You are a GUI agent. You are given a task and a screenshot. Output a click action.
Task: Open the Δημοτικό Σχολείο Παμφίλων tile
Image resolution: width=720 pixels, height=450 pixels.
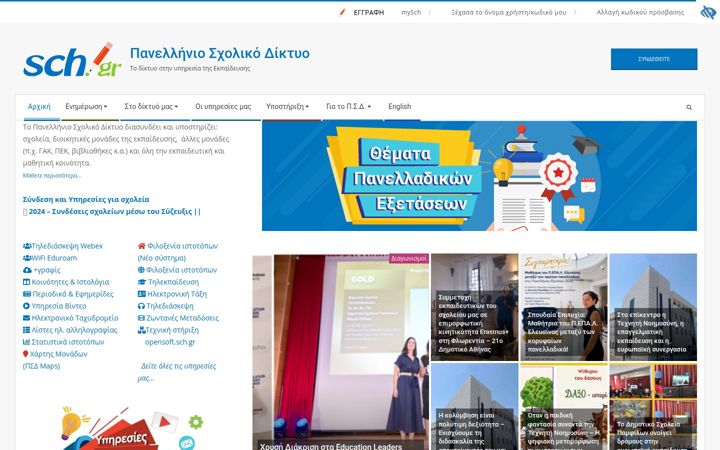click(653, 407)
